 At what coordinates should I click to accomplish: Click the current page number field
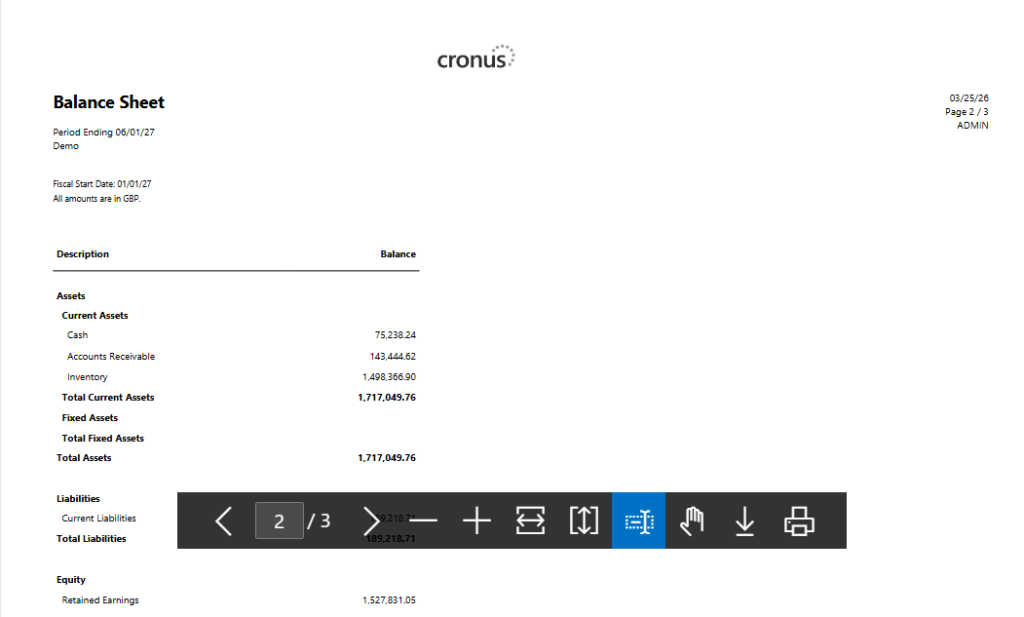pos(279,520)
